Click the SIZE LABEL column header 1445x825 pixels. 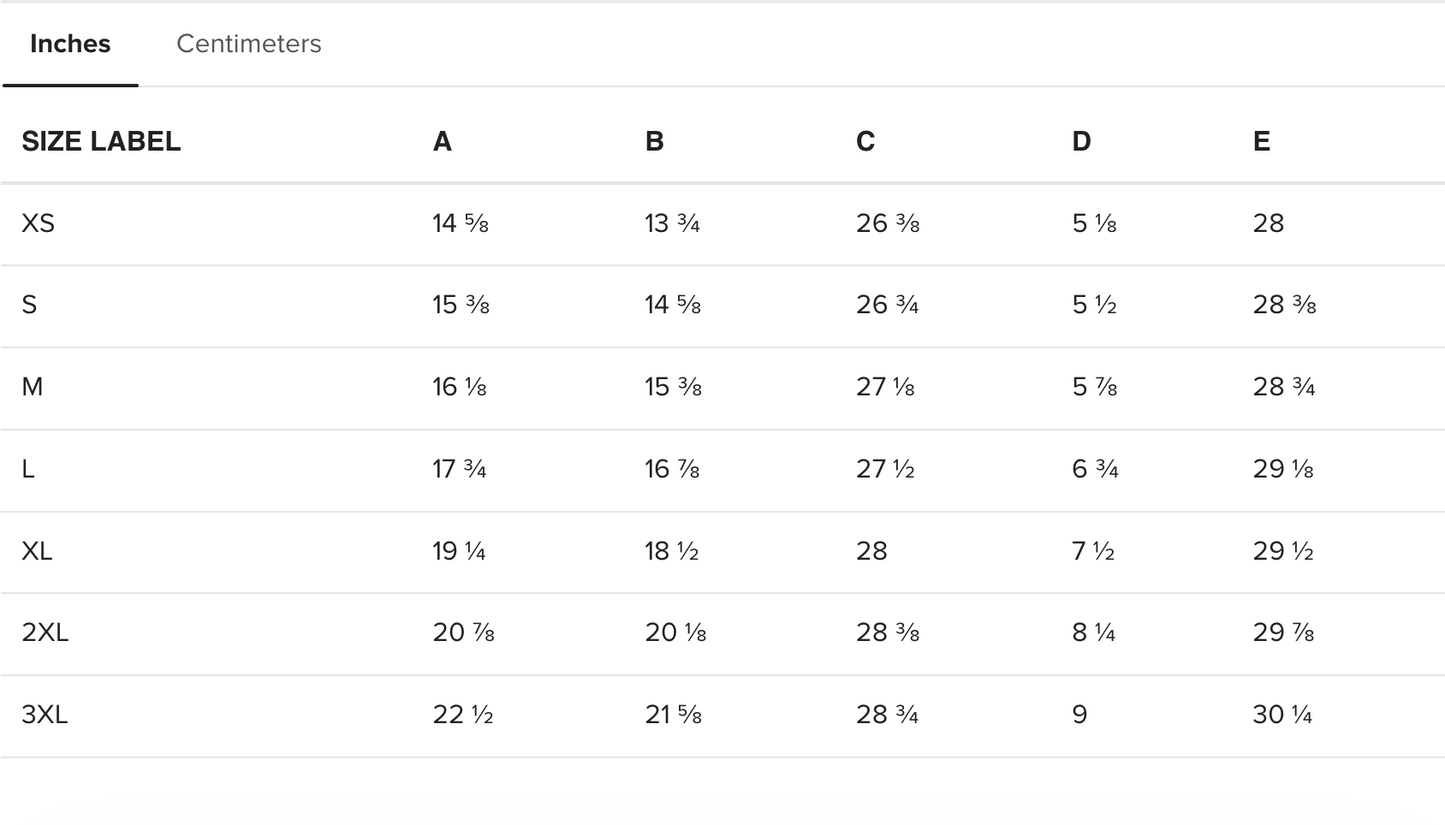101,142
